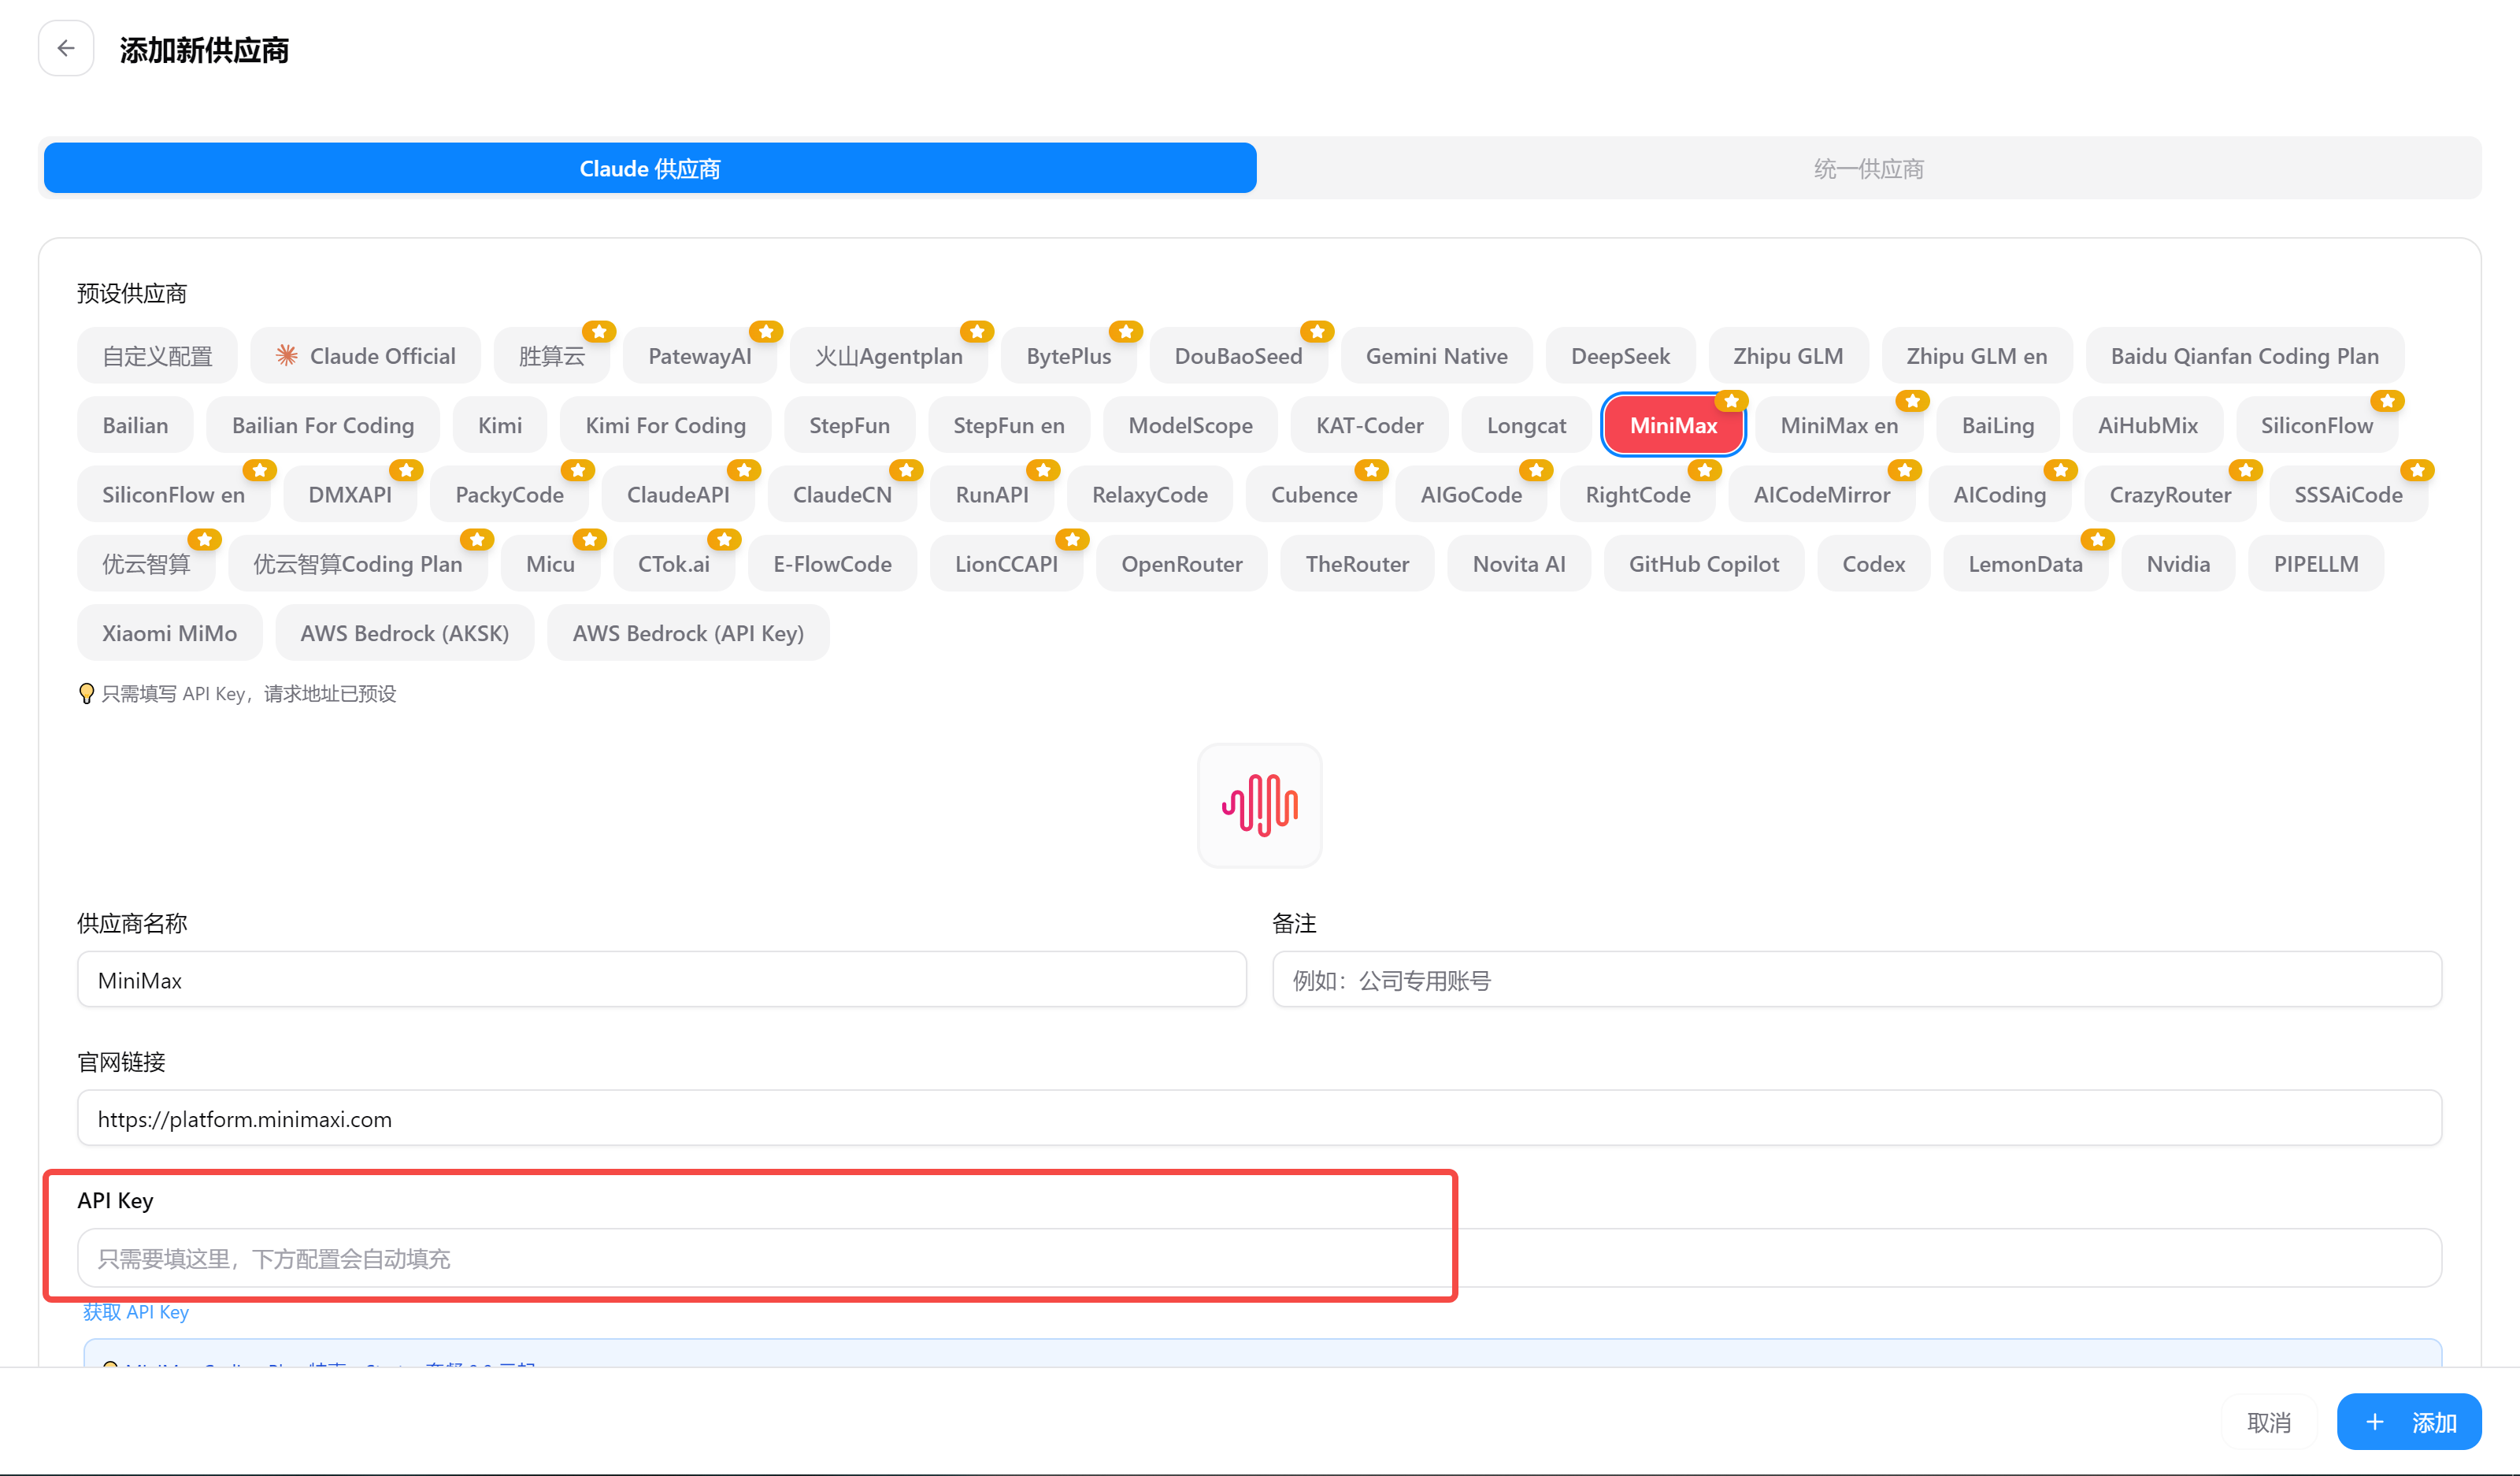Choose the BaiLing preset

(1998, 425)
